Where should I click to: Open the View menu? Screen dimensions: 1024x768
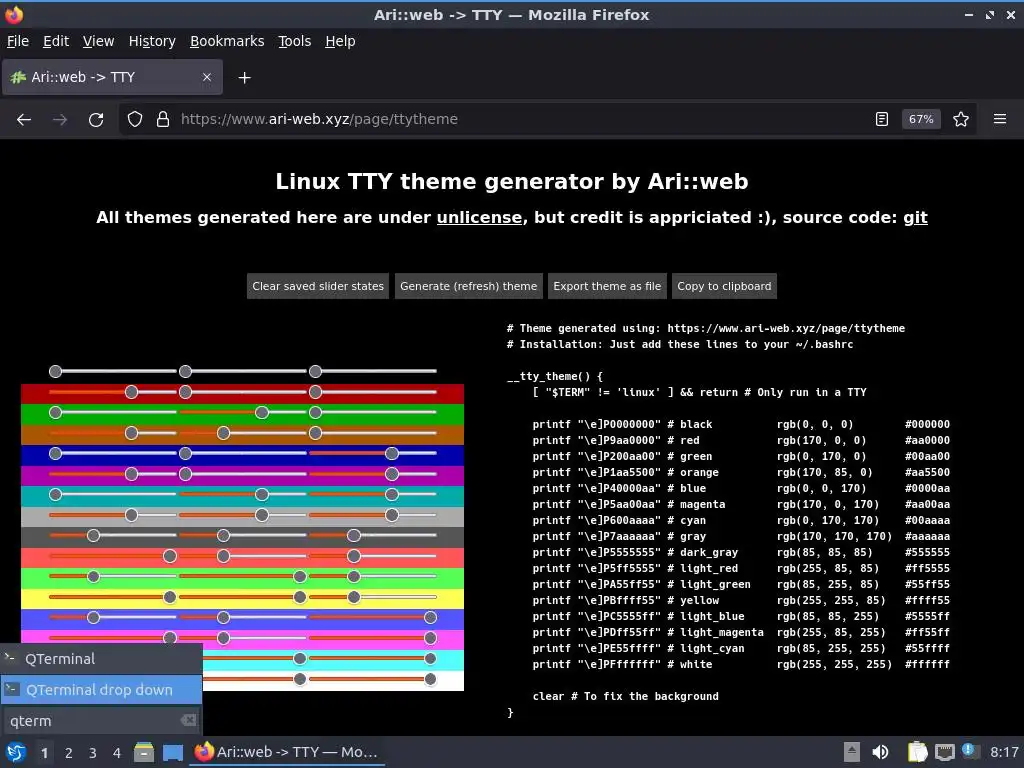[x=99, y=41]
